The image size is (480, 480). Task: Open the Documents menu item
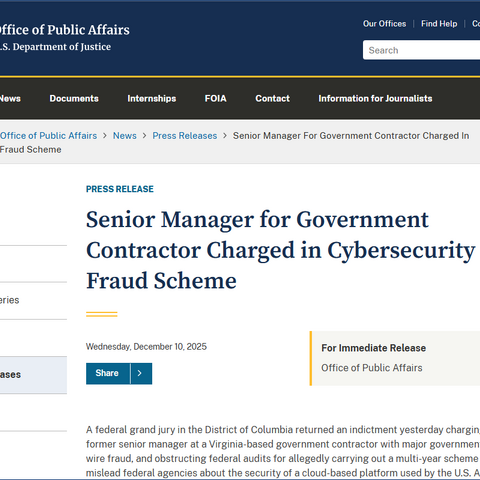click(74, 98)
